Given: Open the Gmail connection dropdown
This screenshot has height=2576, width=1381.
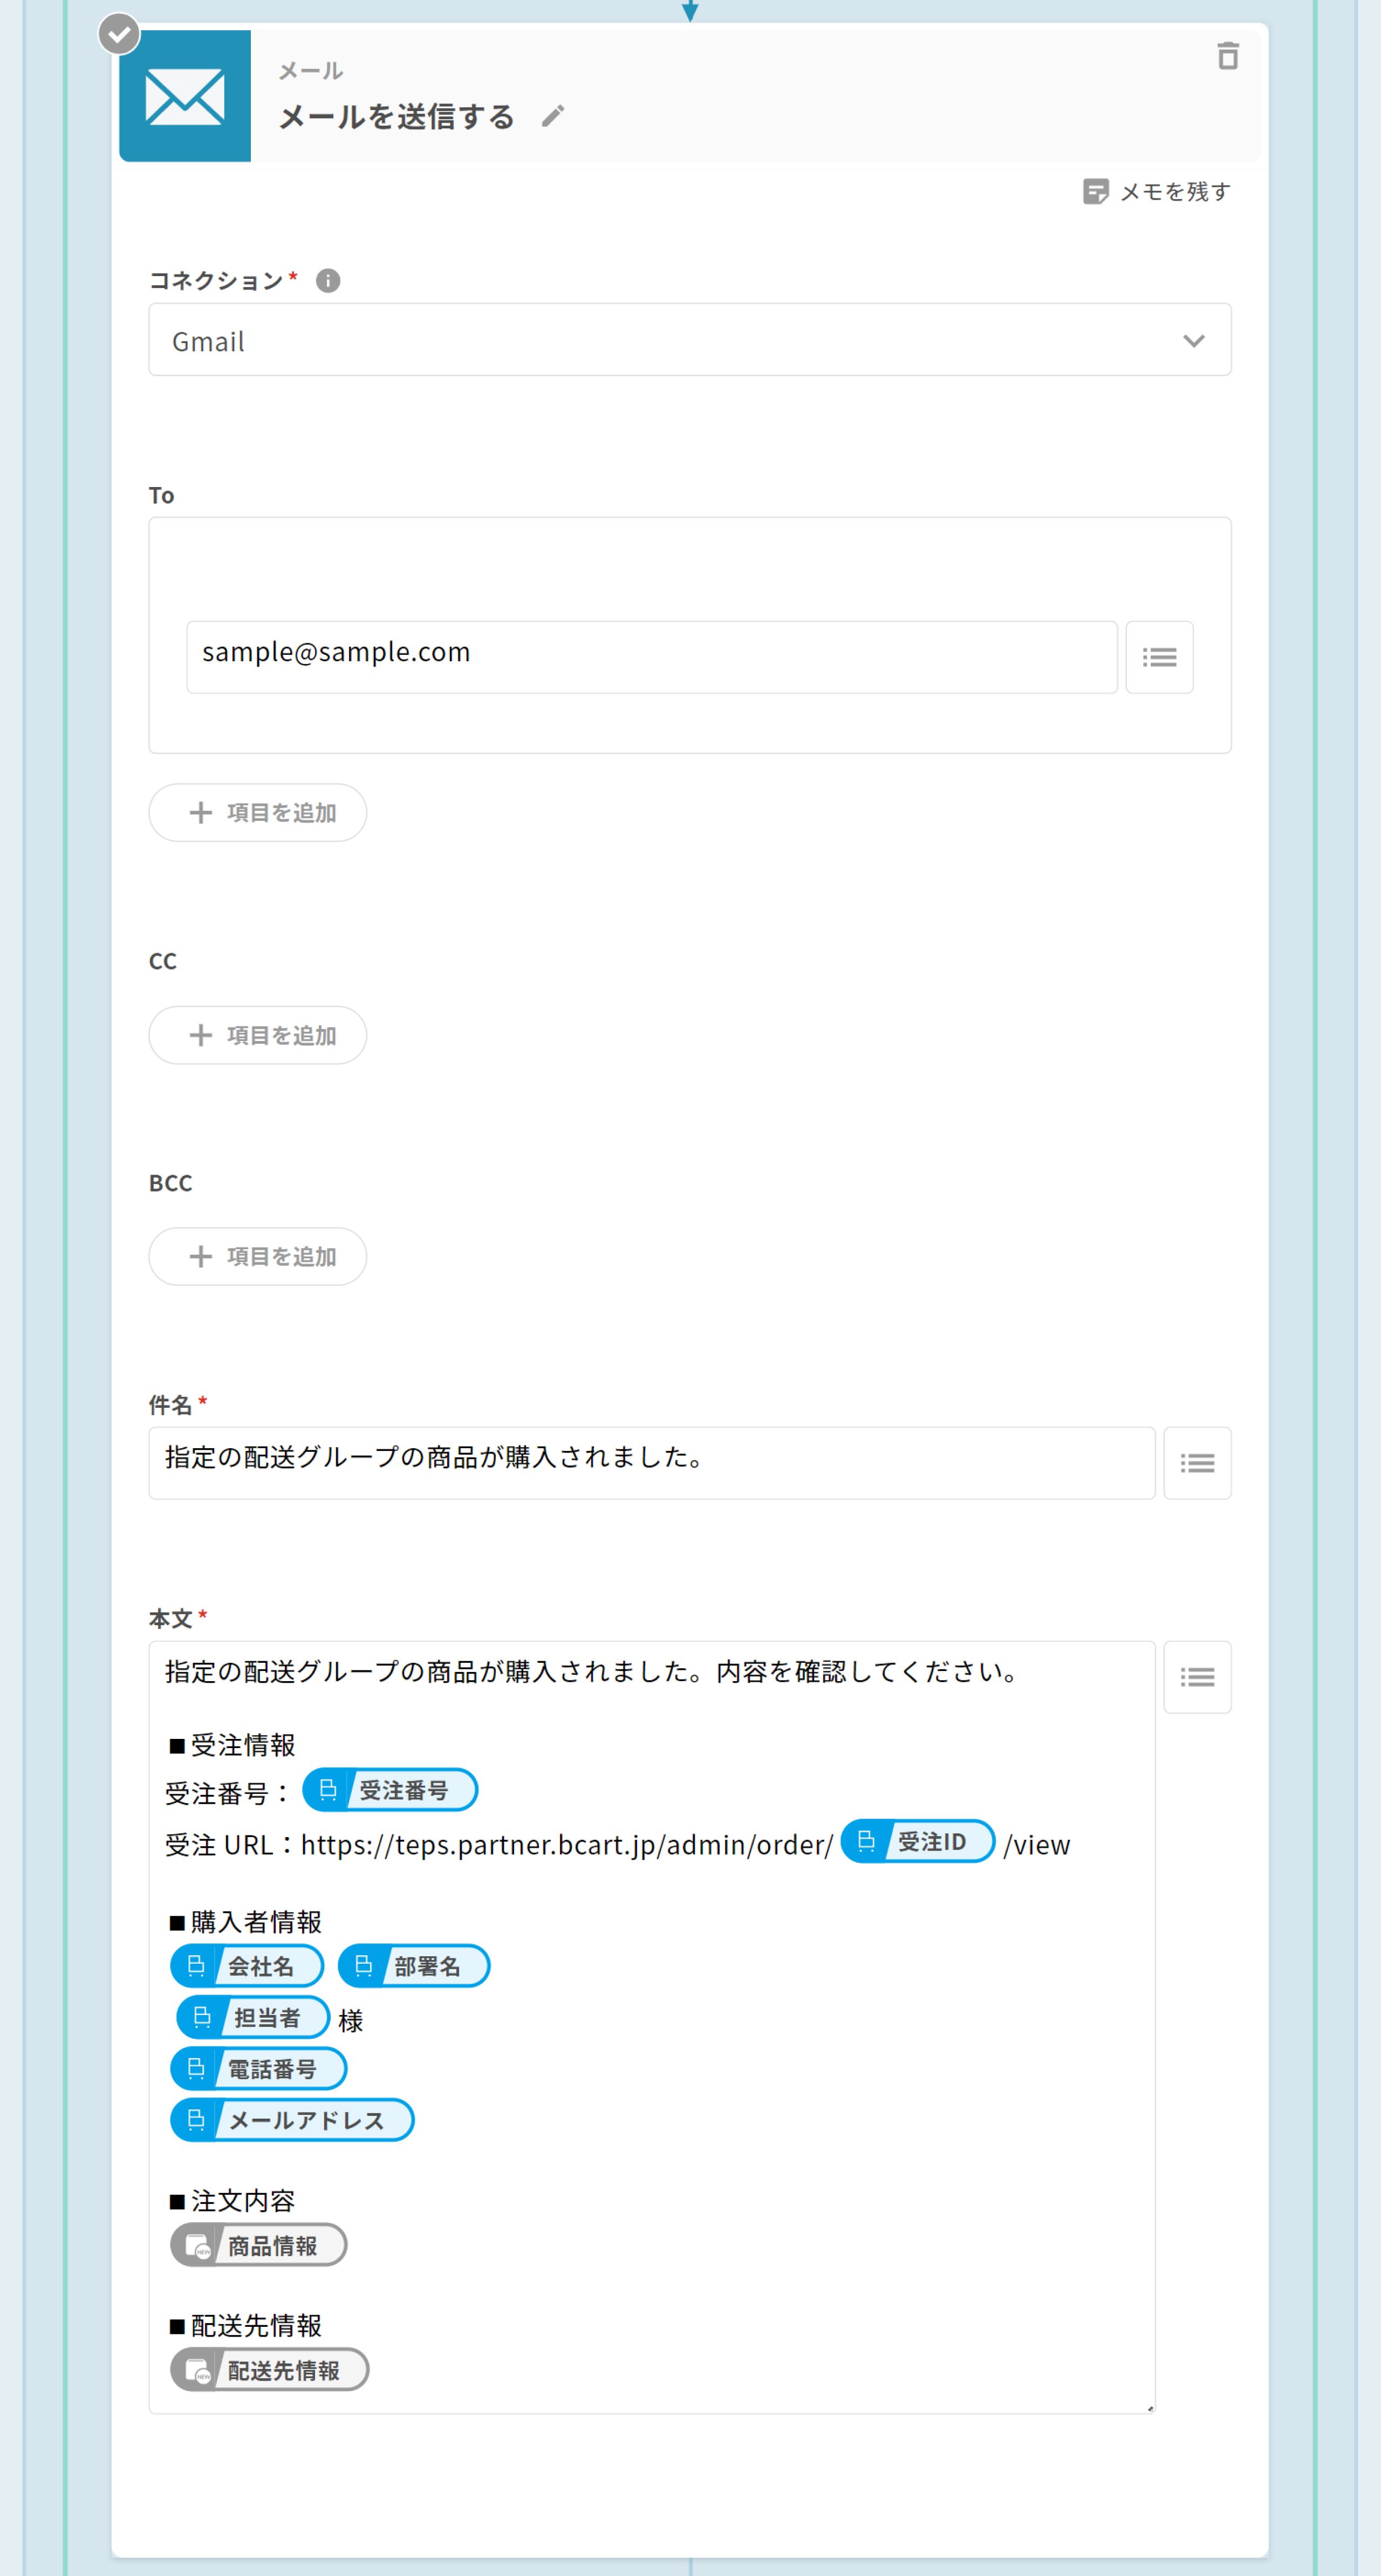Looking at the screenshot, I should (x=689, y=340).
